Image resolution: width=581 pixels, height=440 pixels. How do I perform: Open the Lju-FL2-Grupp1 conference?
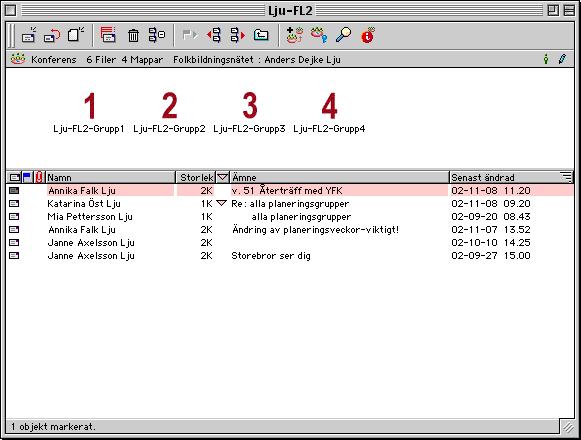89,112
